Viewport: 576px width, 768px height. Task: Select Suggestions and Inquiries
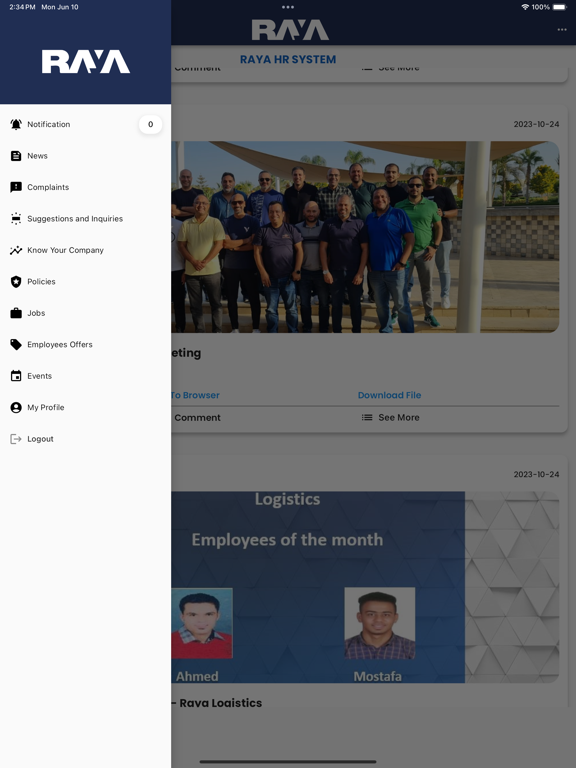85,218
